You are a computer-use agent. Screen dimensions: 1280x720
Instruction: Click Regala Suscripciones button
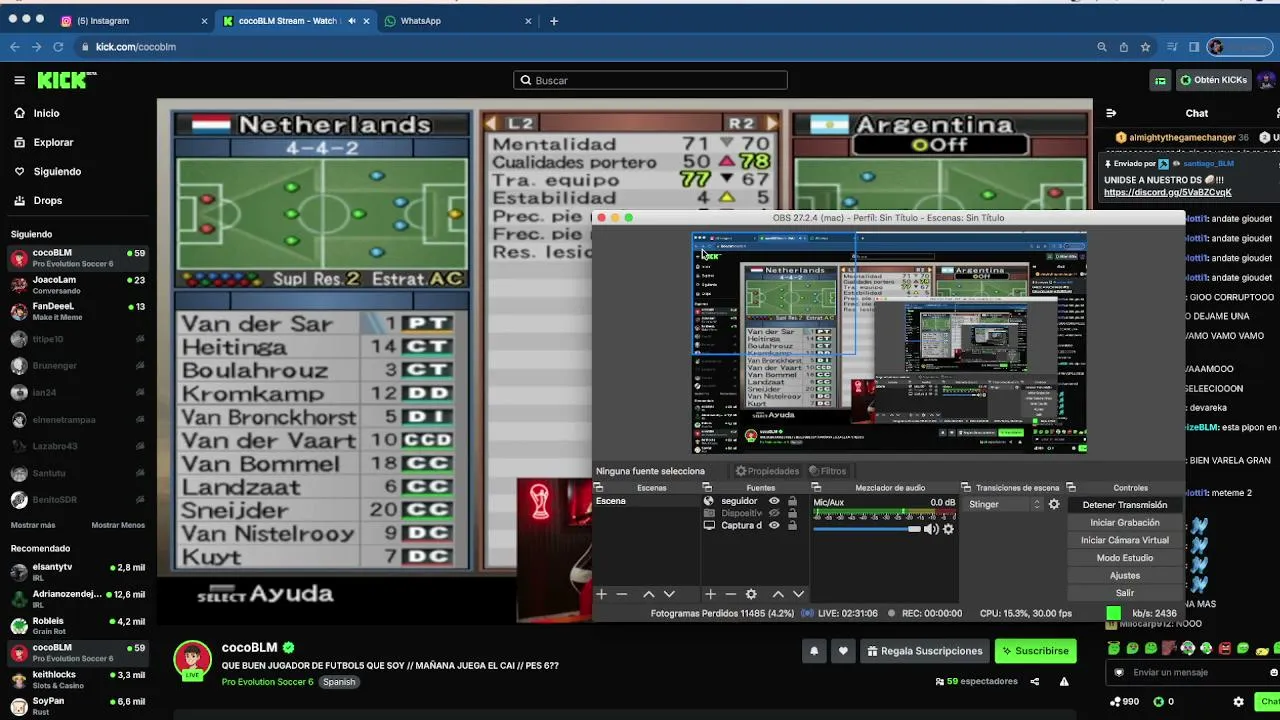tap(925, 651)
